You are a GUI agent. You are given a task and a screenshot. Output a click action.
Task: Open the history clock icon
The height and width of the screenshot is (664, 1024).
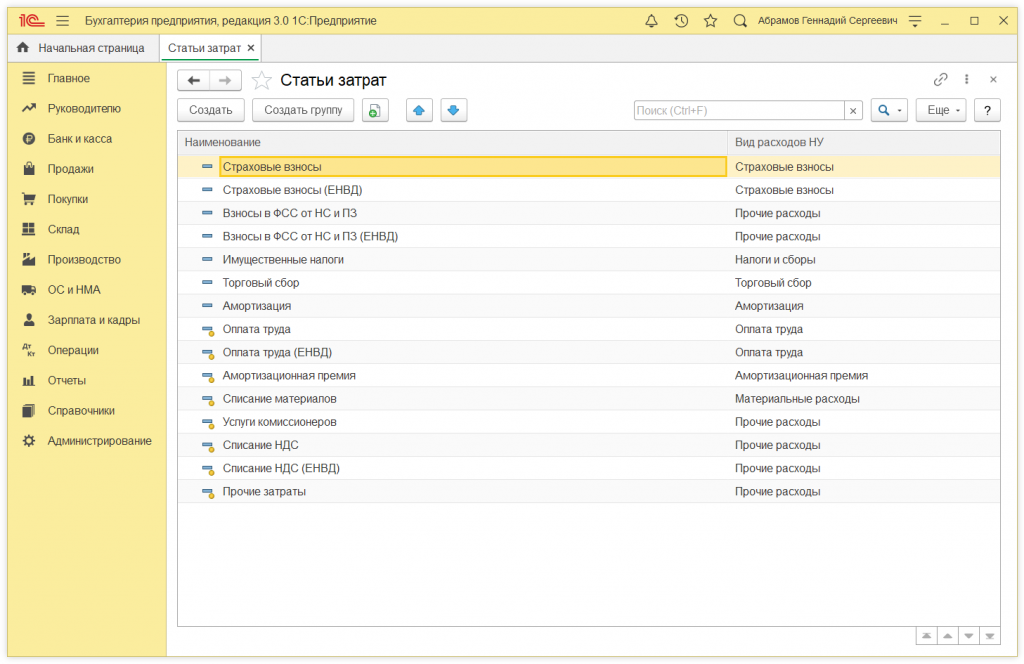pyautogui.click(x=681, y=20)
